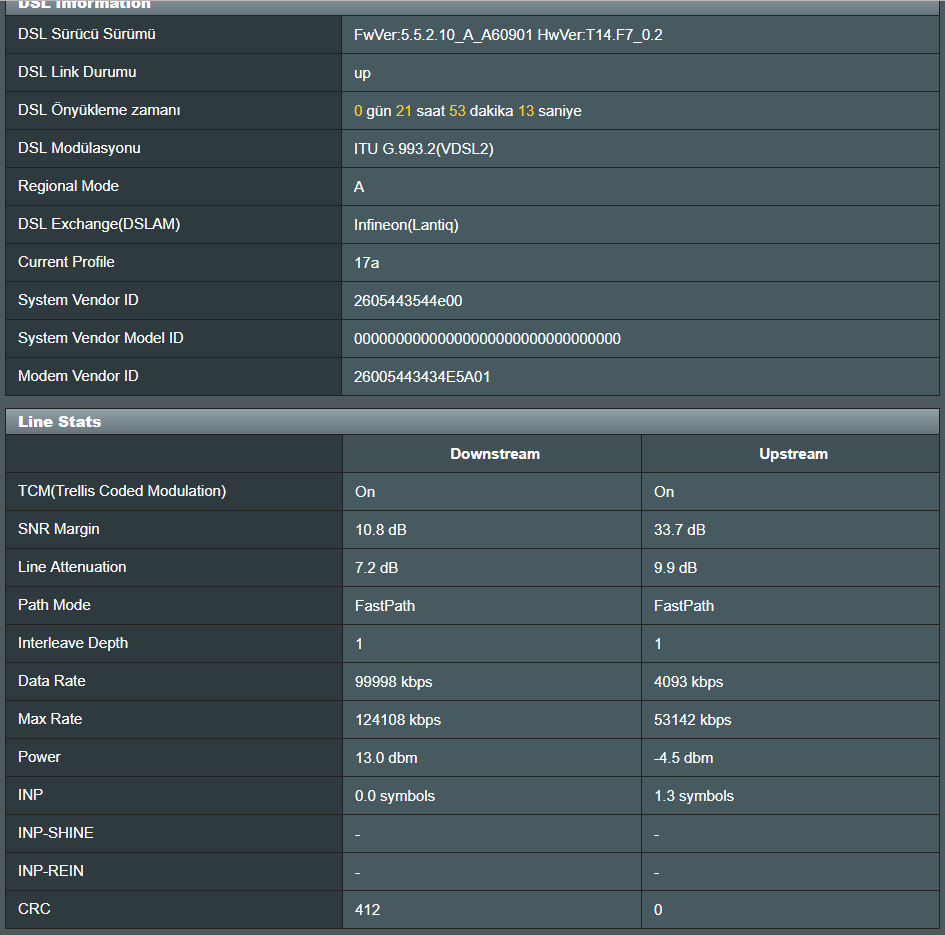945x935 pixels.
Task: Select downstream Data Rate 99998 kbps
Action: coord(394,682)
